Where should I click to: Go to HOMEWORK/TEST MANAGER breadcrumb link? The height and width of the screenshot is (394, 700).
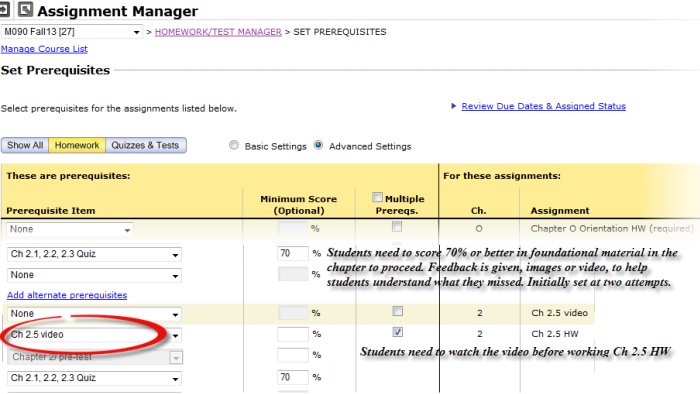coord(218,32)
